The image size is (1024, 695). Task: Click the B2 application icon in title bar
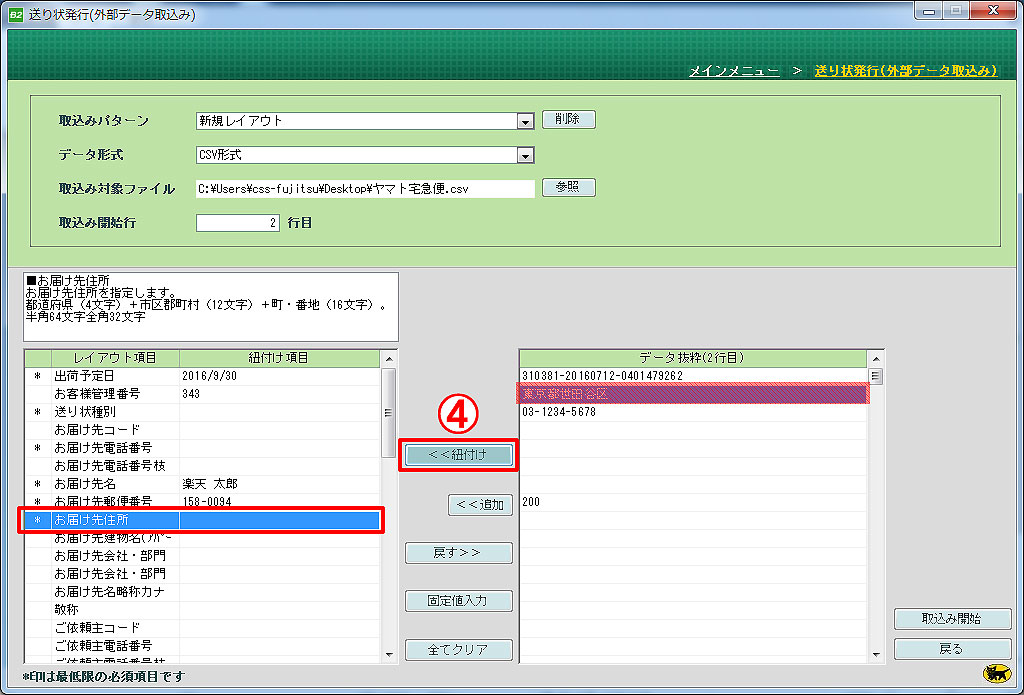(15, 15)
